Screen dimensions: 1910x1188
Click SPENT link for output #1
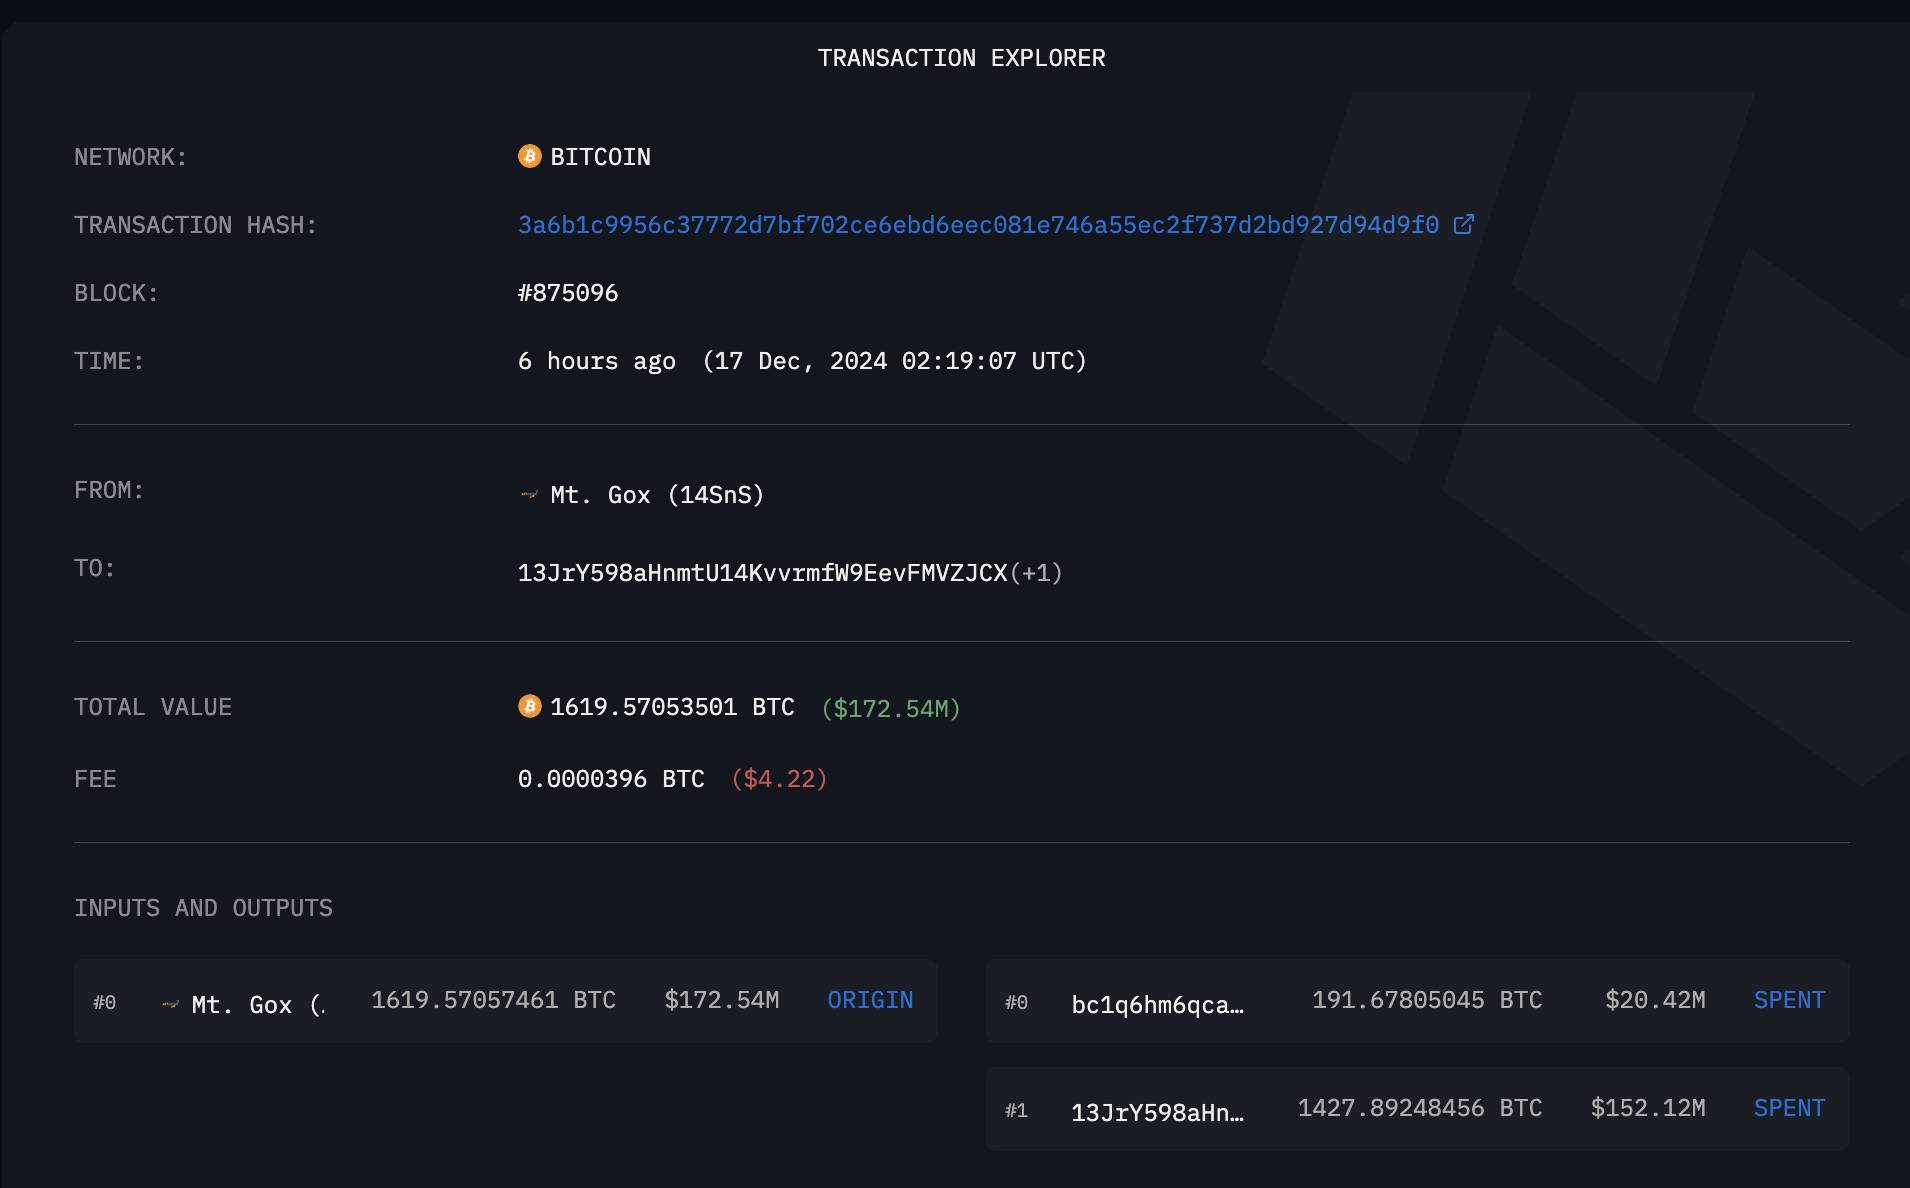(x=1788, y=1108)
